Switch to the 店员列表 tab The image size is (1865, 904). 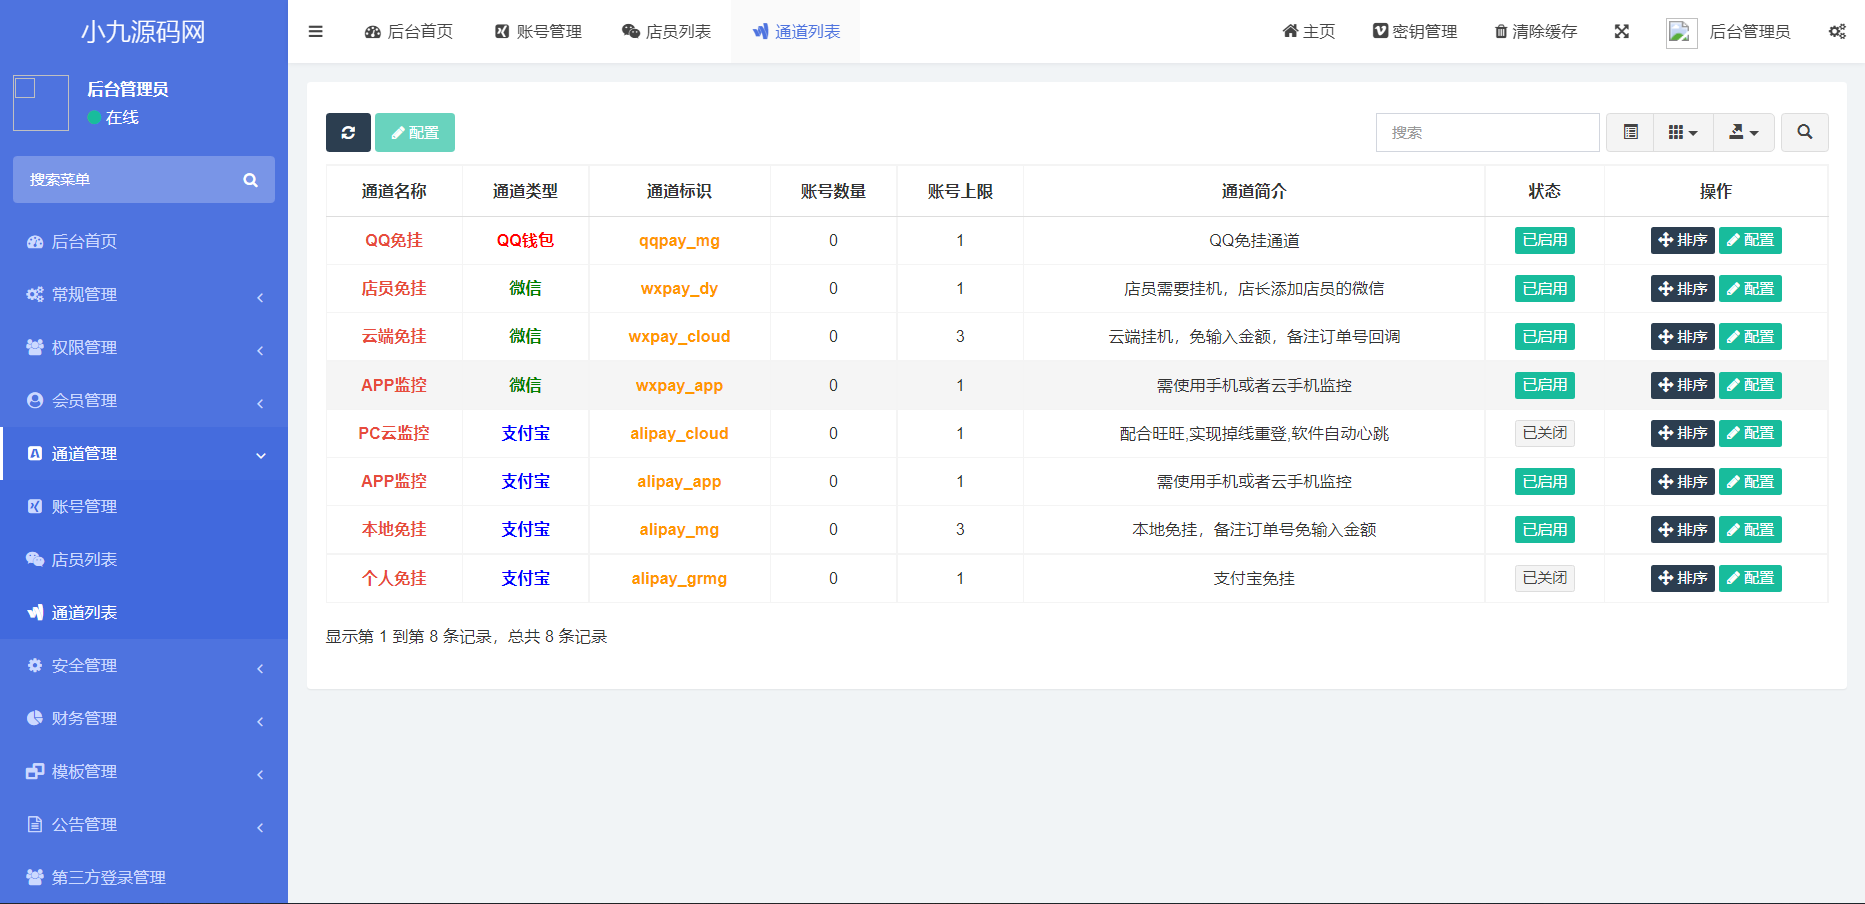[667, 32]
